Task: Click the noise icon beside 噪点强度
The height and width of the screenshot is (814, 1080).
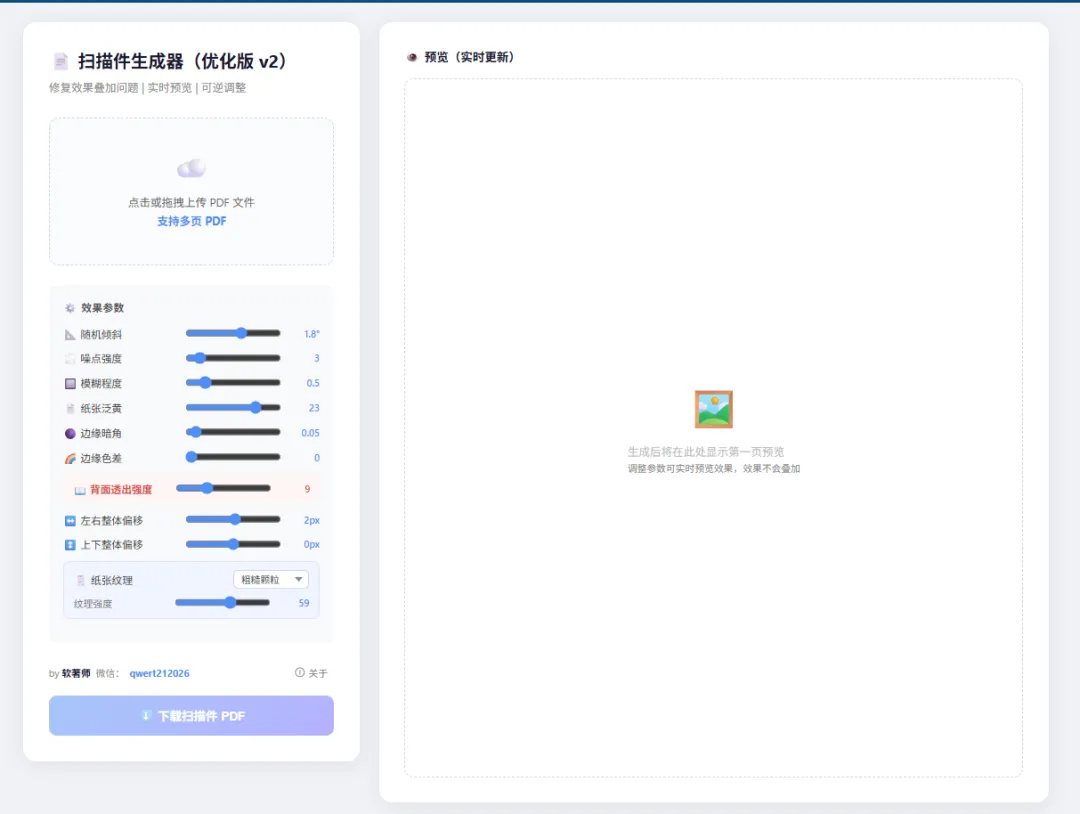Action: point(70,359)
